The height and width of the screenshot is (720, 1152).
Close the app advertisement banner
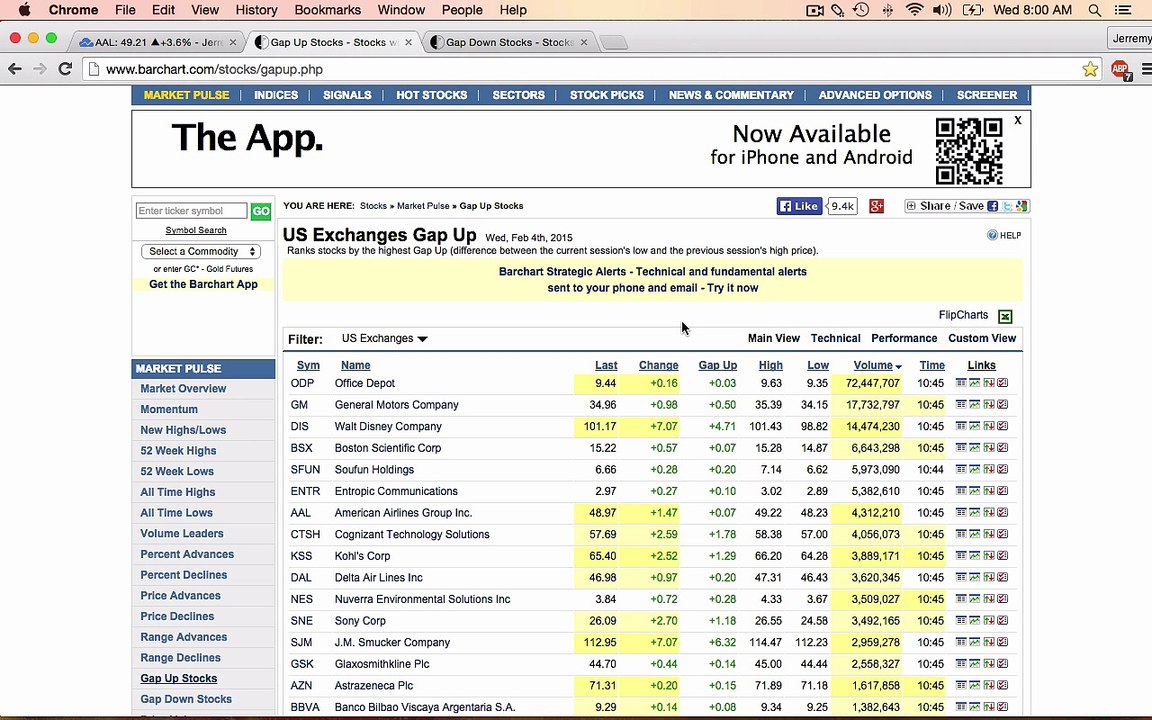(1018, 120)
